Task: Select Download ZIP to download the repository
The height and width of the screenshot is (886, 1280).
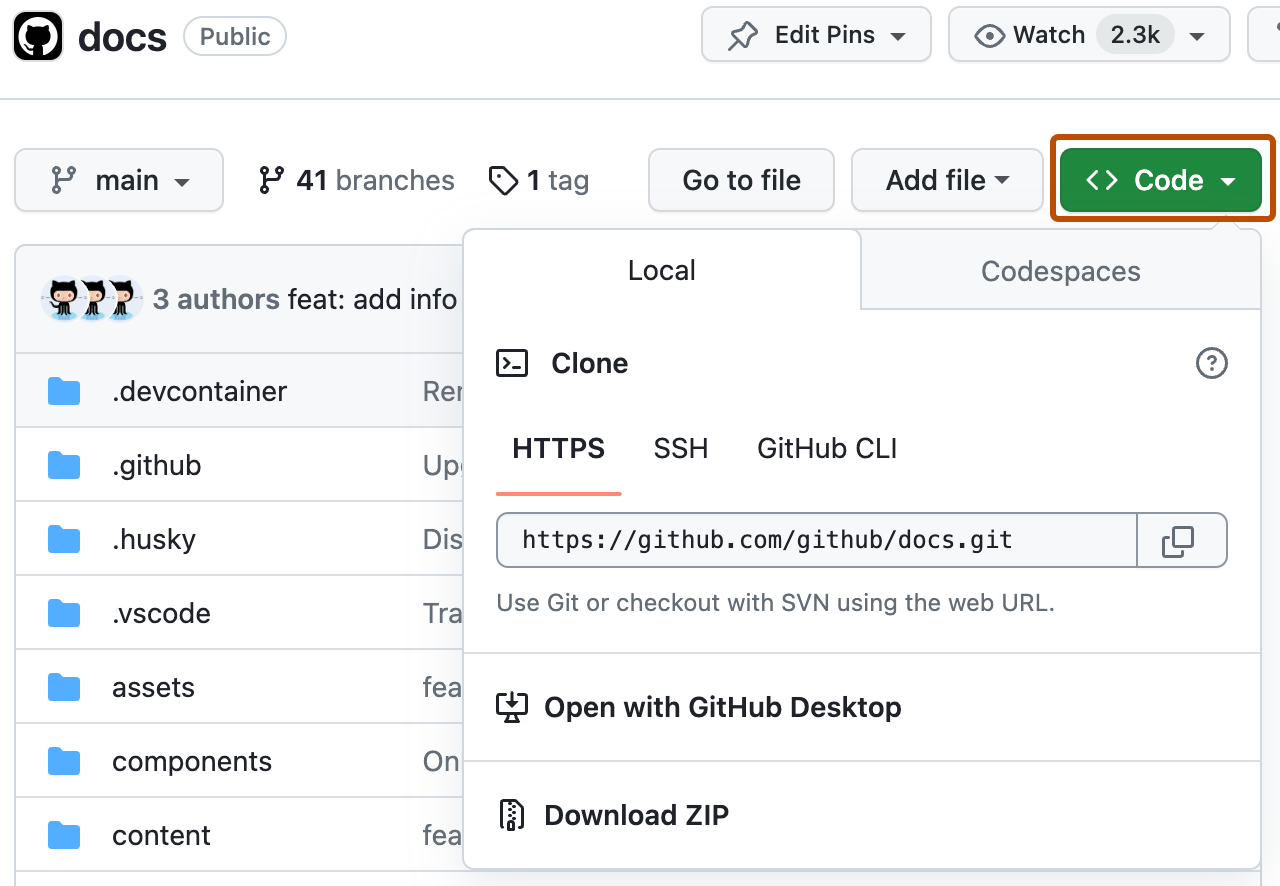Action: (x=636, y=814)
